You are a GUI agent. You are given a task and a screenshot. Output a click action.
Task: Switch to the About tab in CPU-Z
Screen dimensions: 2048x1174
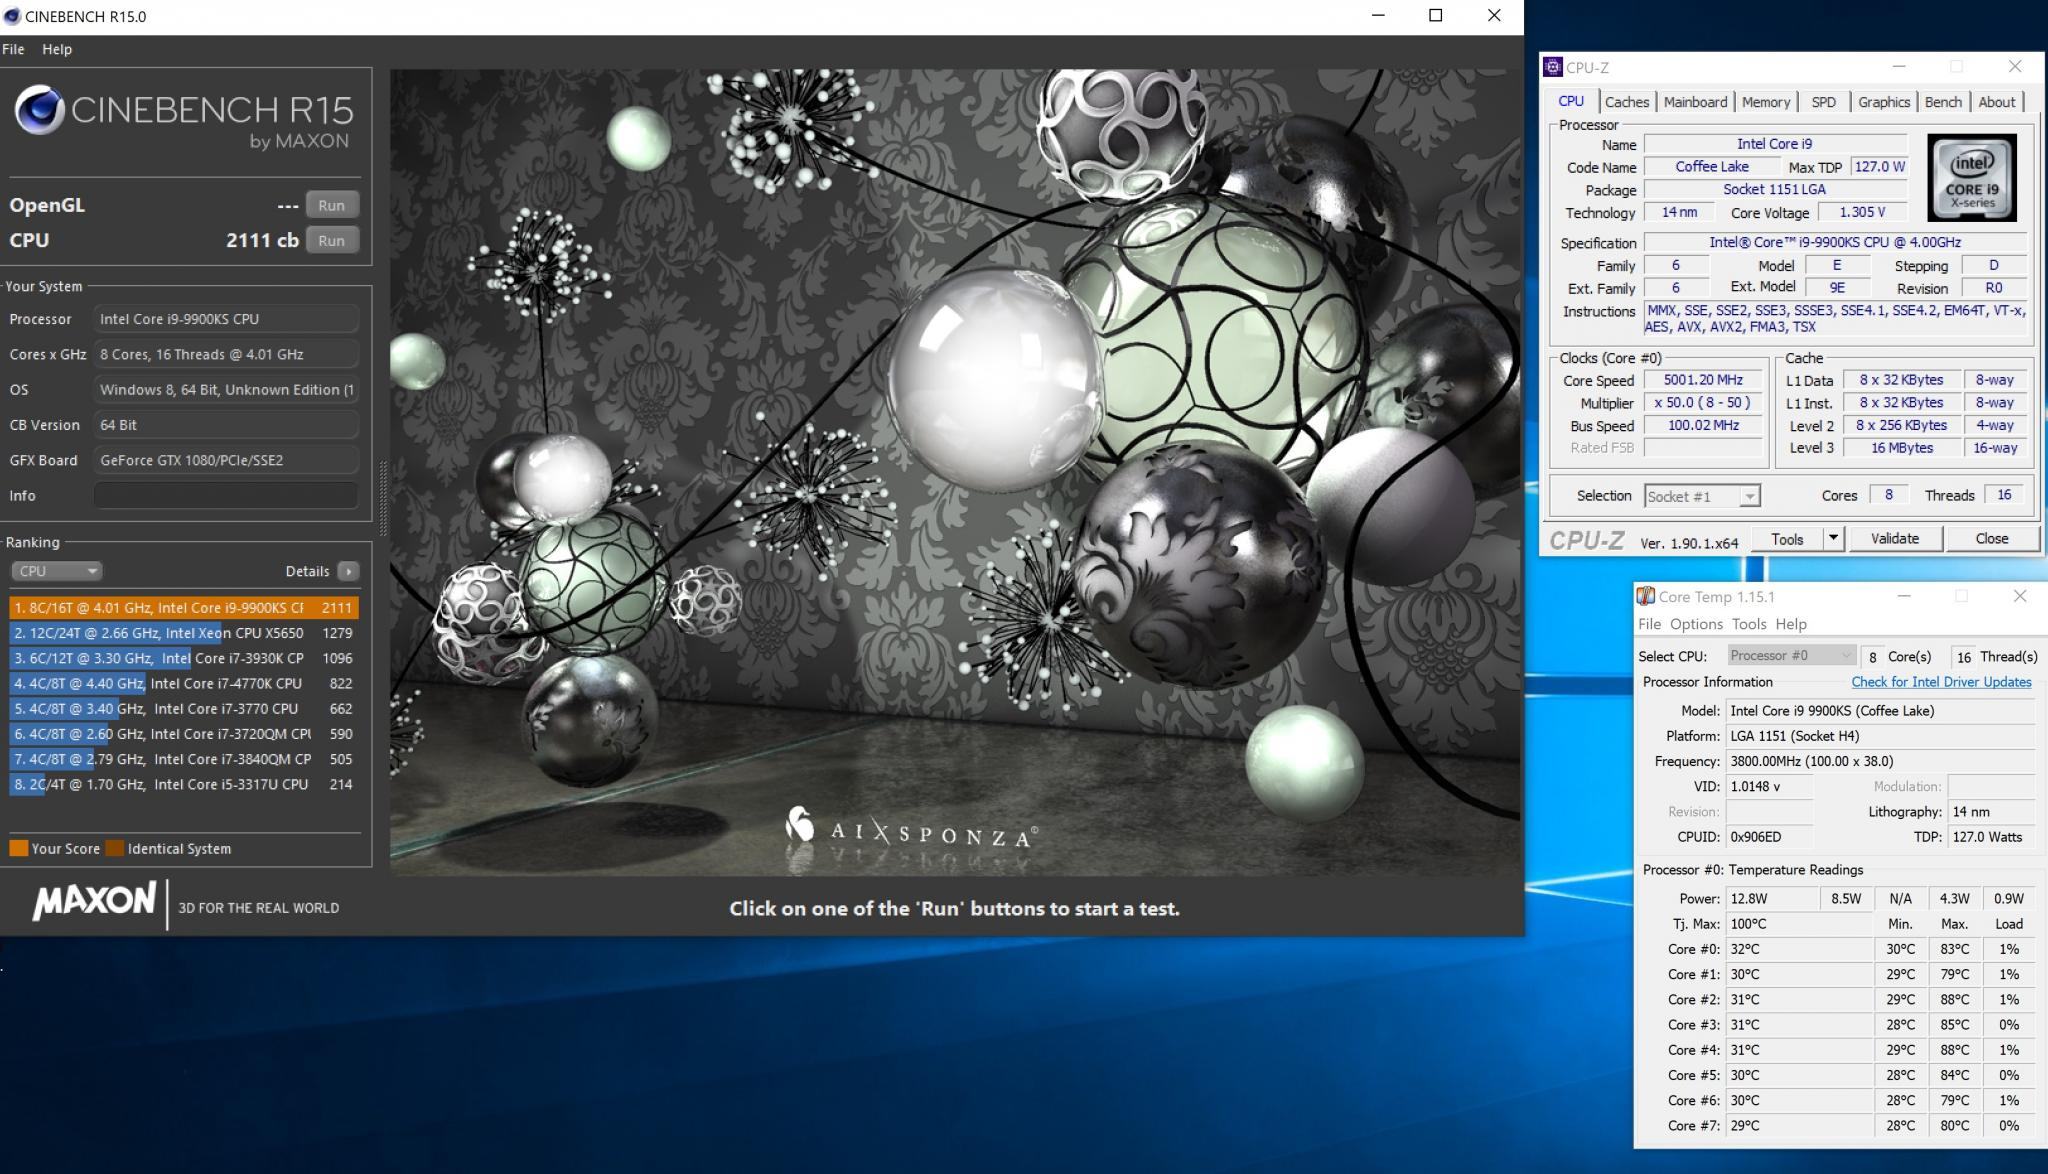click(x=1996, y=102)
